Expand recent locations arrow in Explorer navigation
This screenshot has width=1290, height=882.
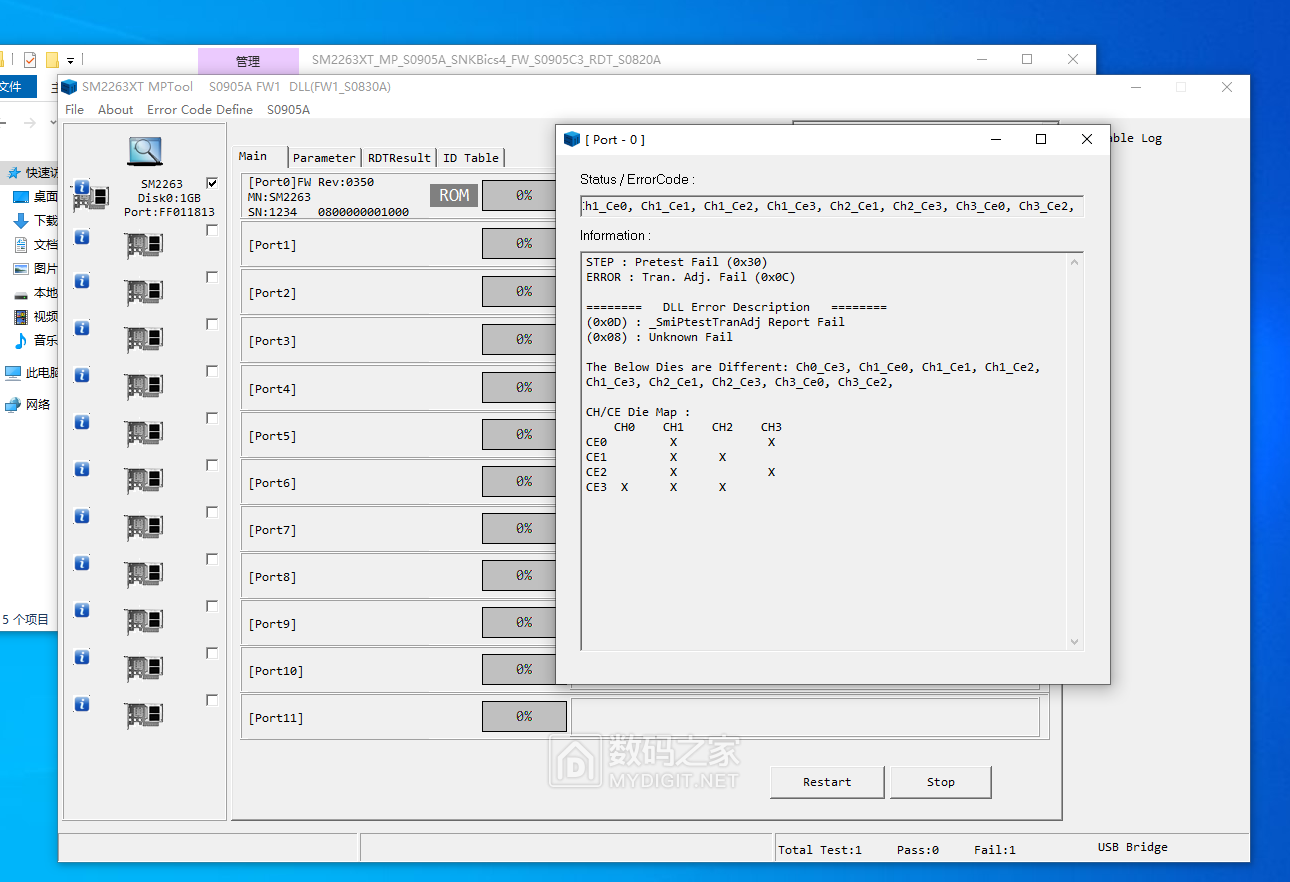point(52,123)
